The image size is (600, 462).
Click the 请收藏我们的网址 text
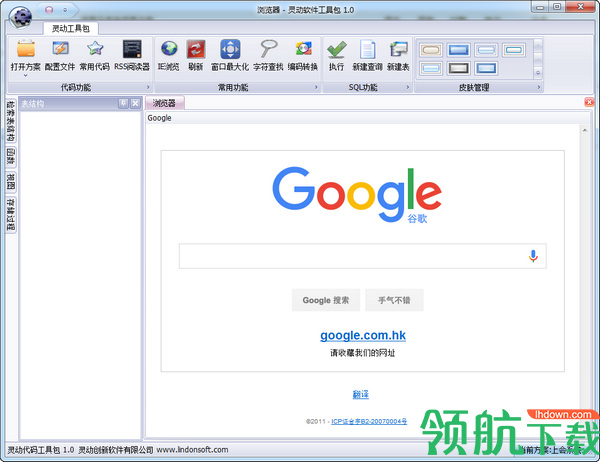363,353
